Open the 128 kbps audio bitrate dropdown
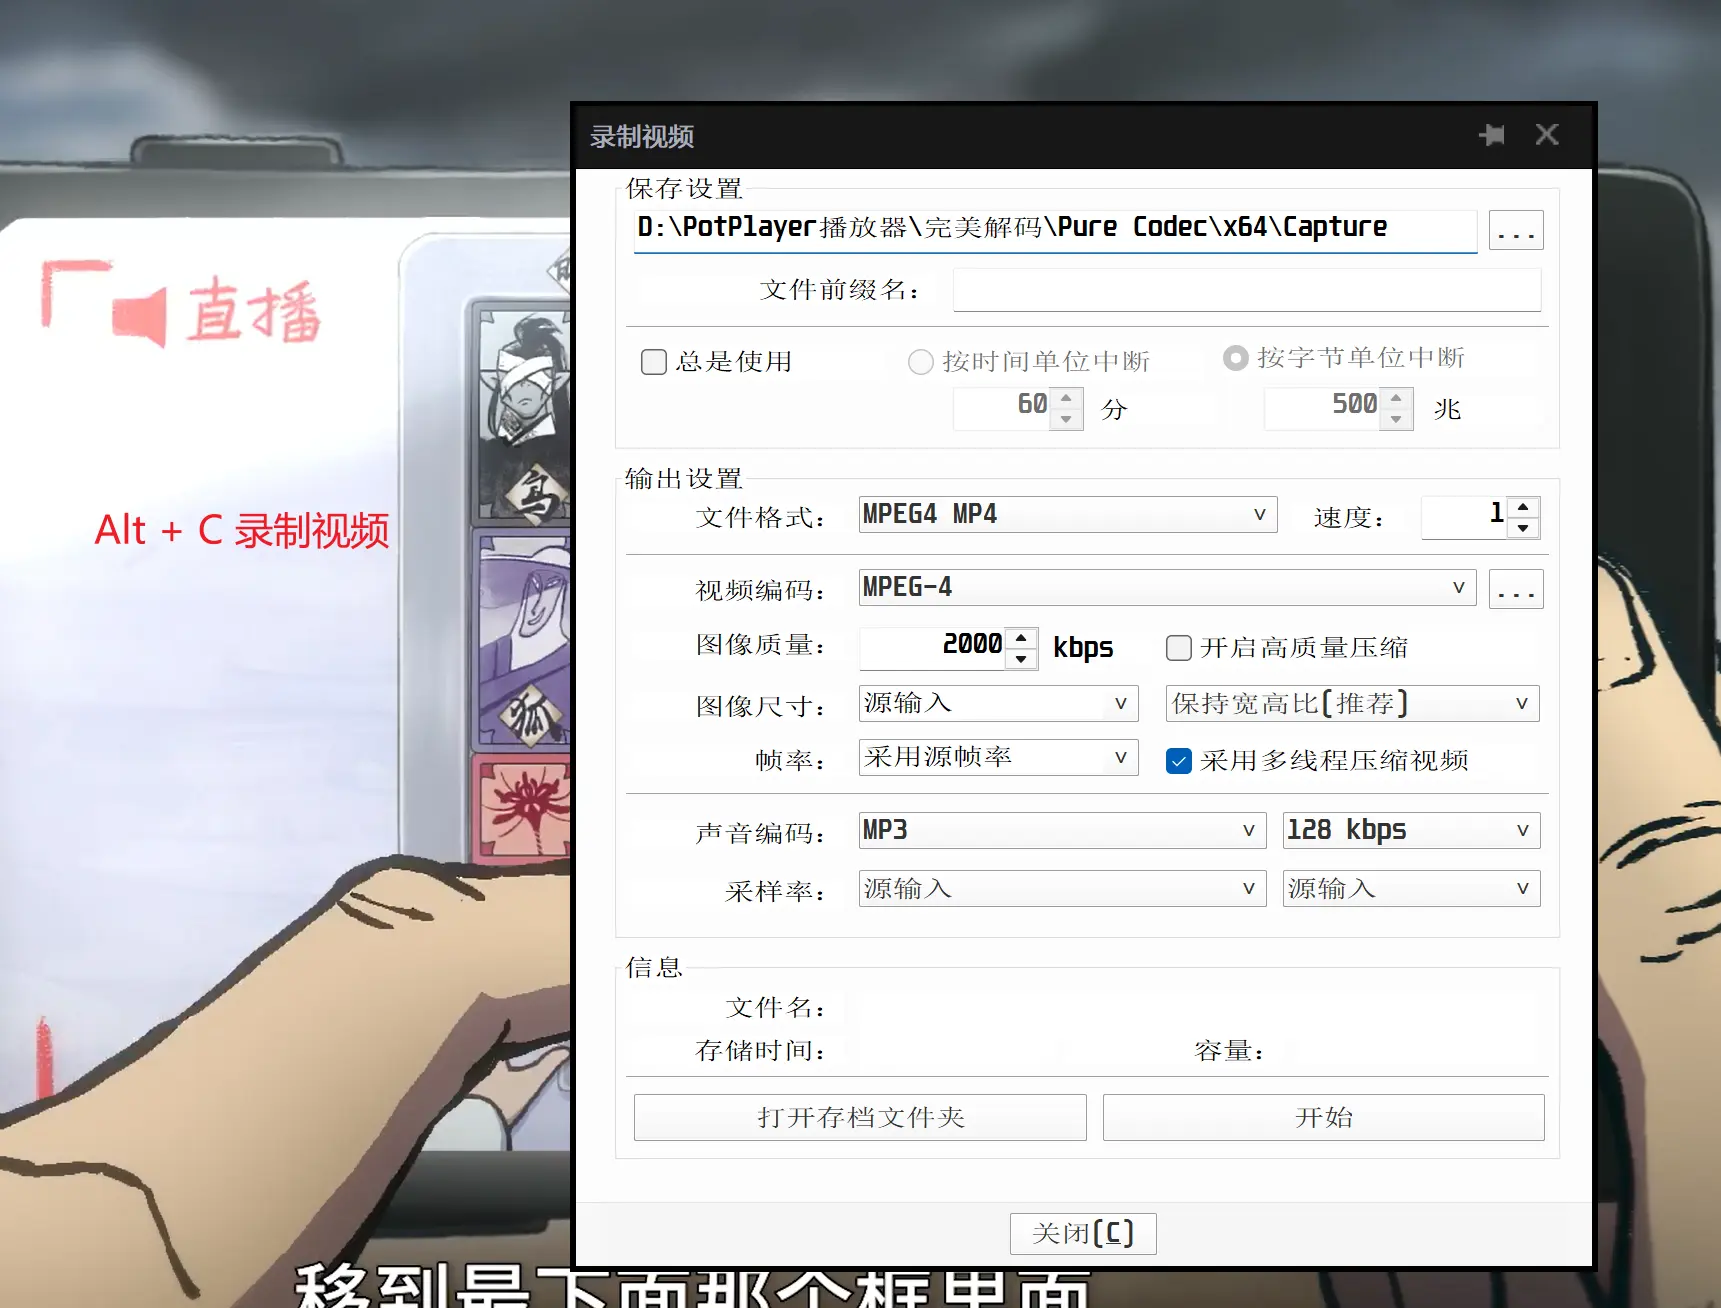Image resolution: width=1721 pixels, height=1308 pixels. coord(1411,830)
